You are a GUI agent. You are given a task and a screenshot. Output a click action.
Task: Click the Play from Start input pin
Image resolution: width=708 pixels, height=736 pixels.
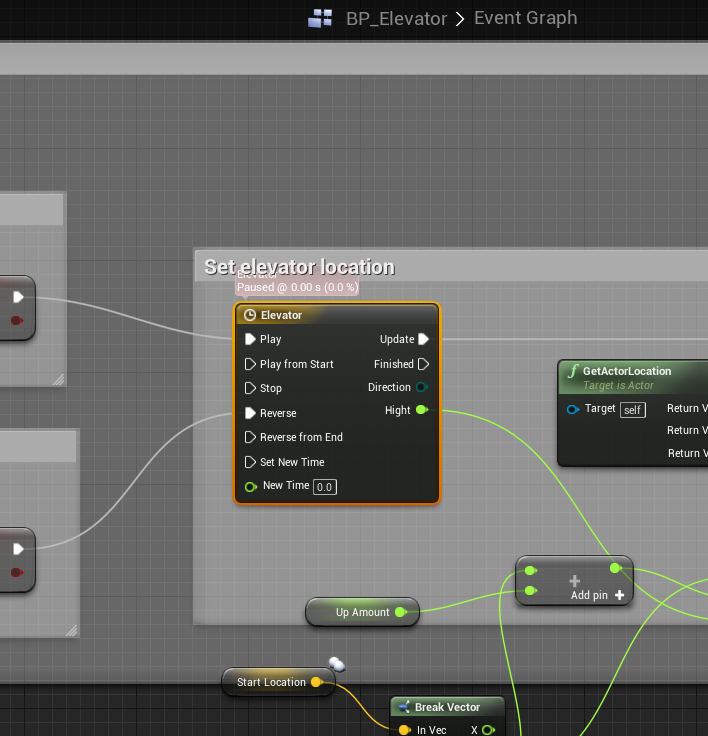[251, 364]
